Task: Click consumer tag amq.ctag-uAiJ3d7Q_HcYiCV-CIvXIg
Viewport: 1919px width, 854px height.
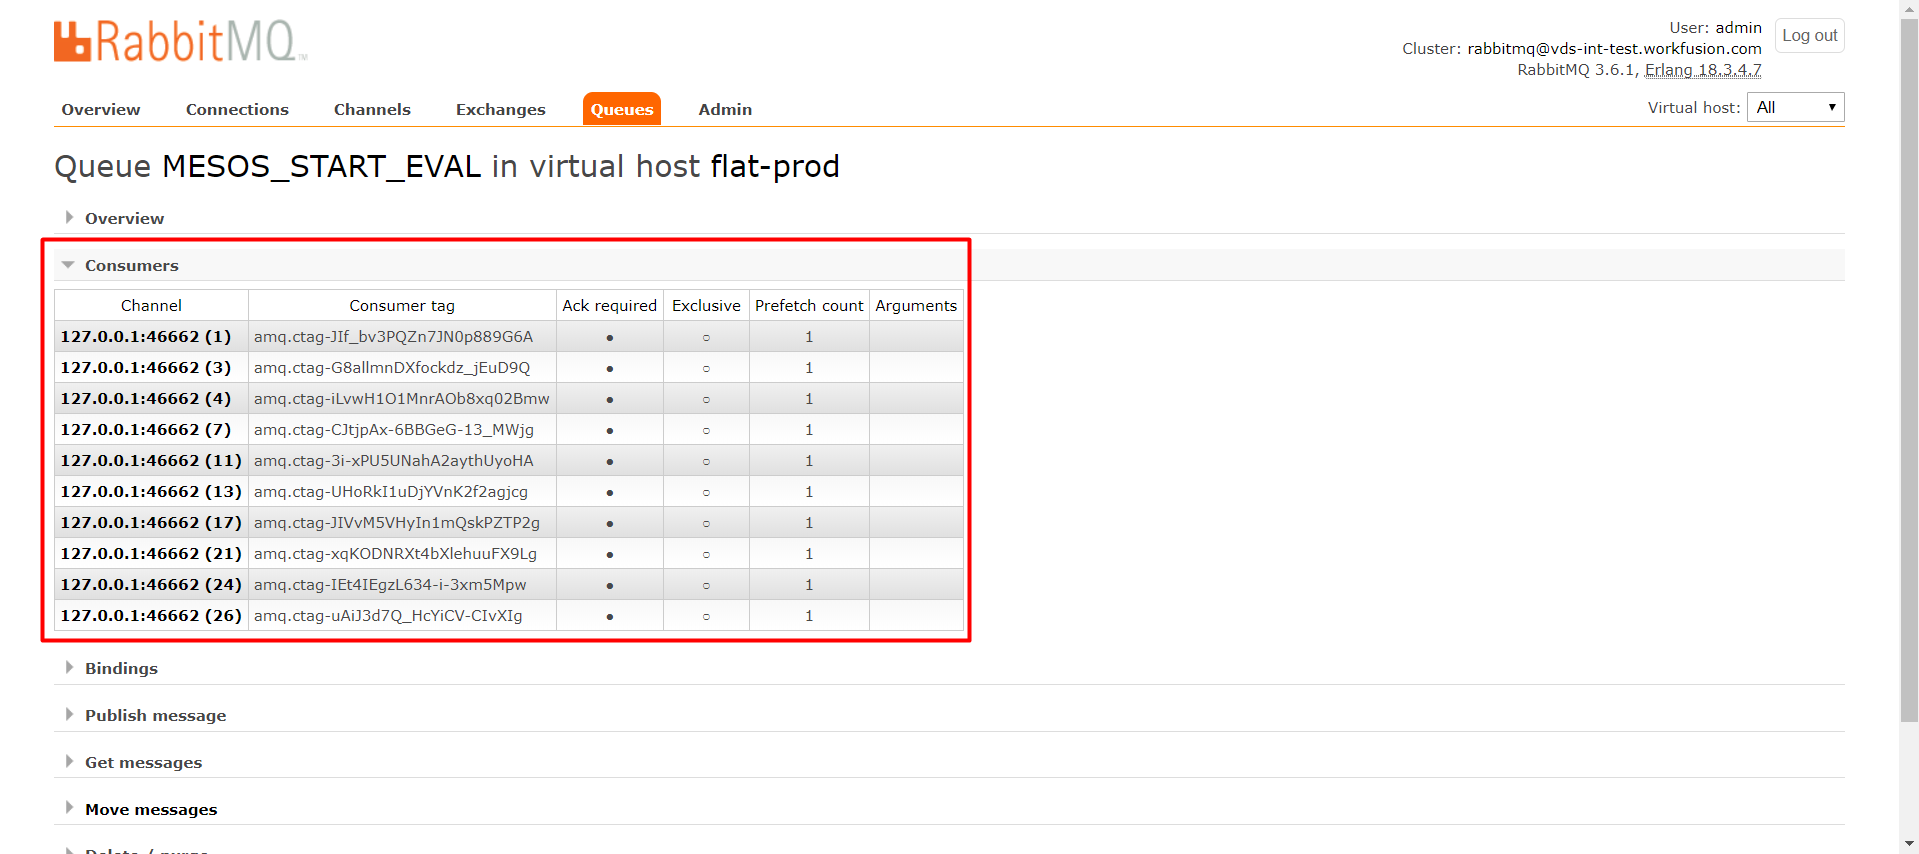Action: pyautogui.click(x=388, y=615)
